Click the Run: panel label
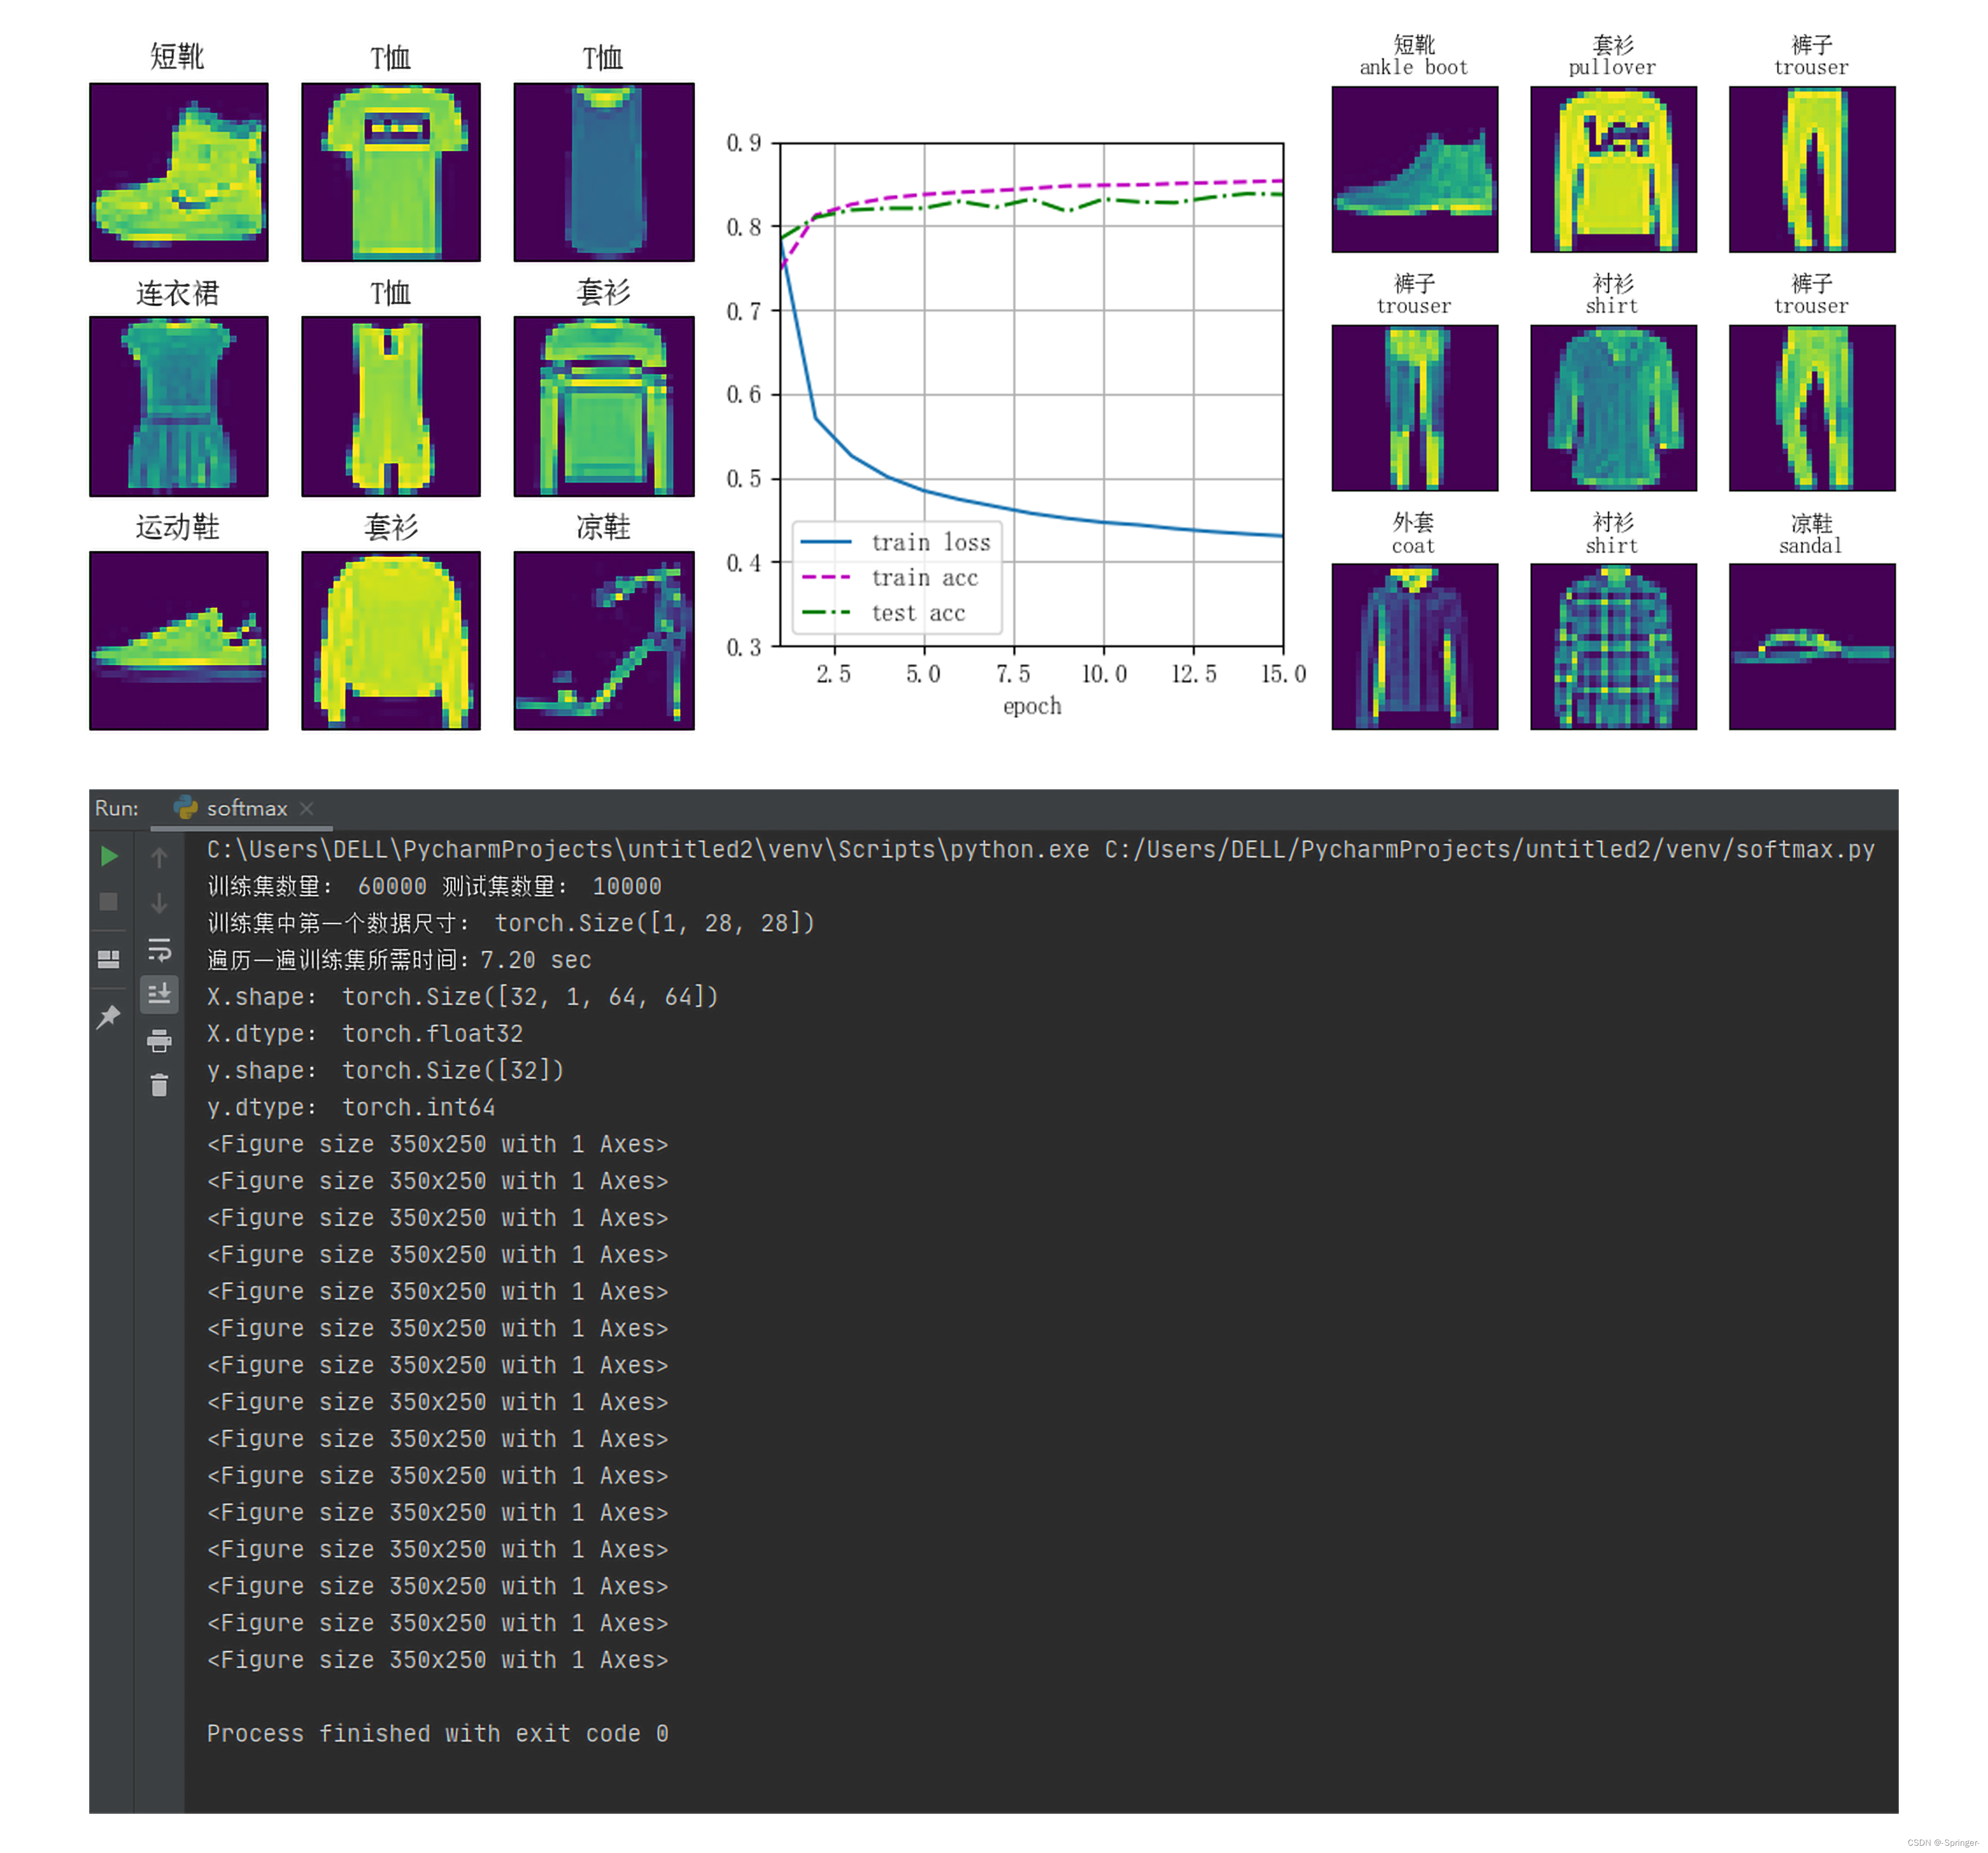Image resolution: width=1988 pixels, height=1853 pixels. coord(117,808)
